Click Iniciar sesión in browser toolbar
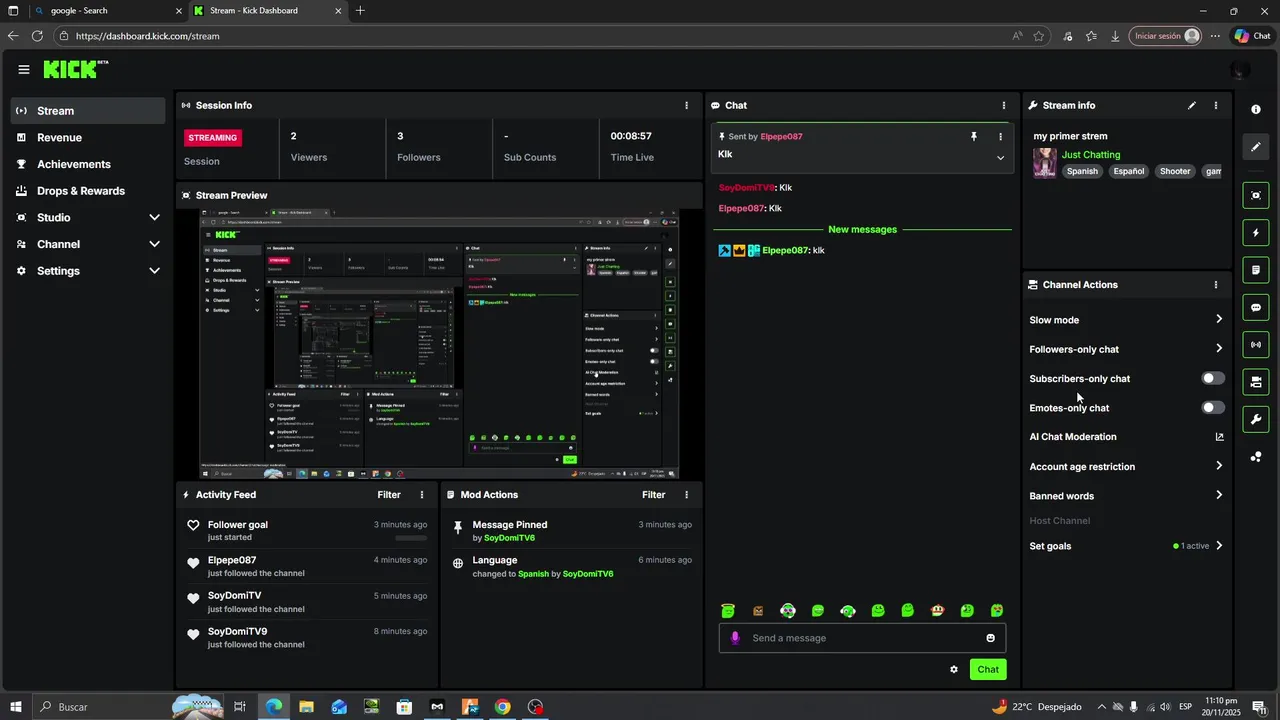This screenshot has width=1280, height=720. click(x=1165, y=36)
